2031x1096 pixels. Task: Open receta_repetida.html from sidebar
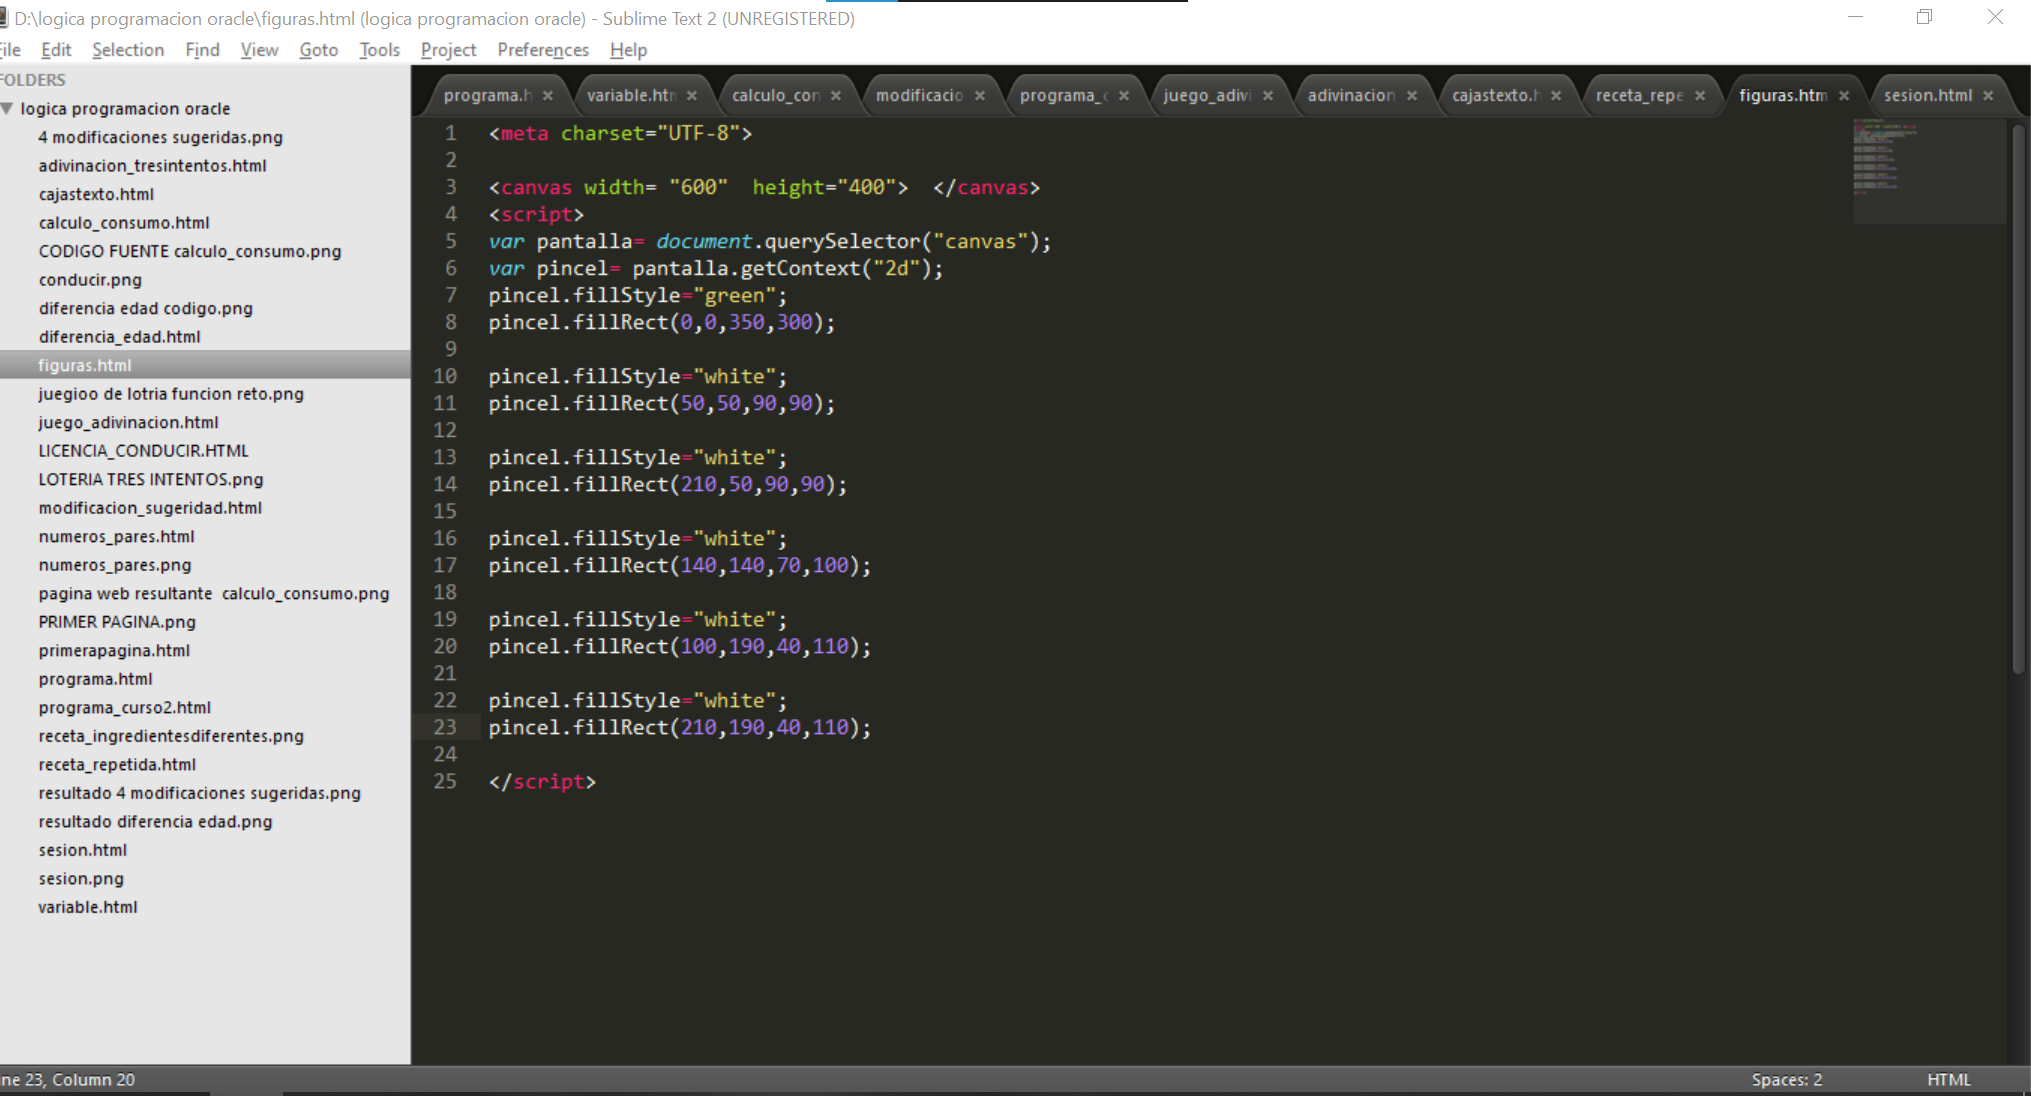[117, 764]
